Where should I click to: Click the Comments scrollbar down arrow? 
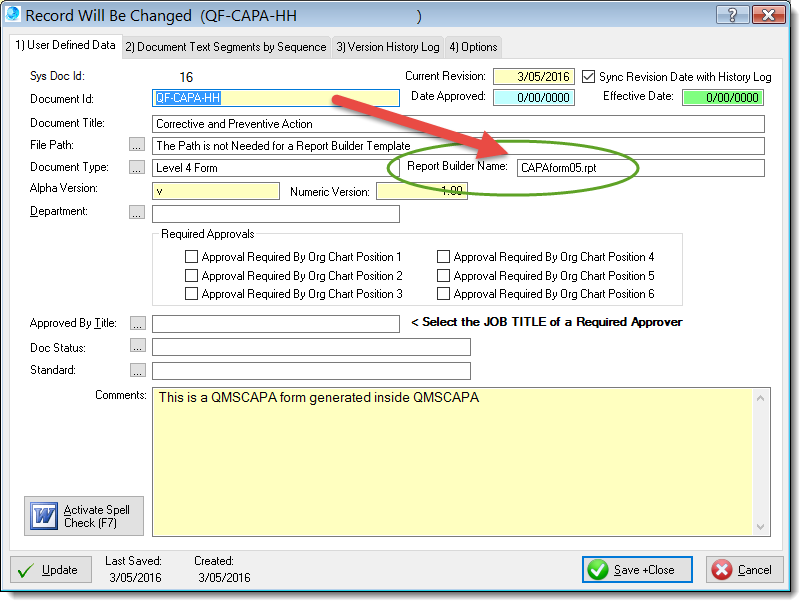click(763, 527)
